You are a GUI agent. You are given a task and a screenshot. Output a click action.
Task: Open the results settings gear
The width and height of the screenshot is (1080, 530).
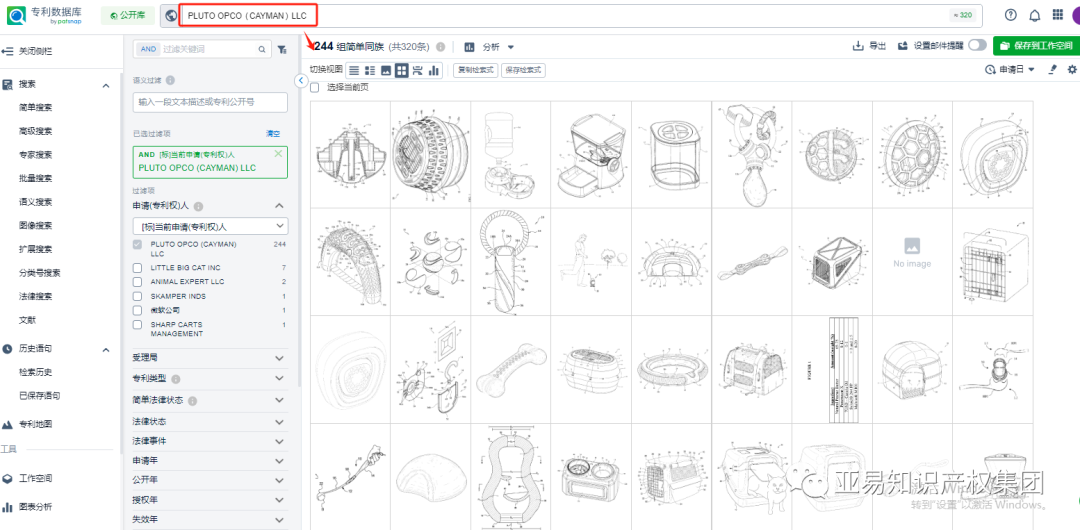coord(1072,70)
